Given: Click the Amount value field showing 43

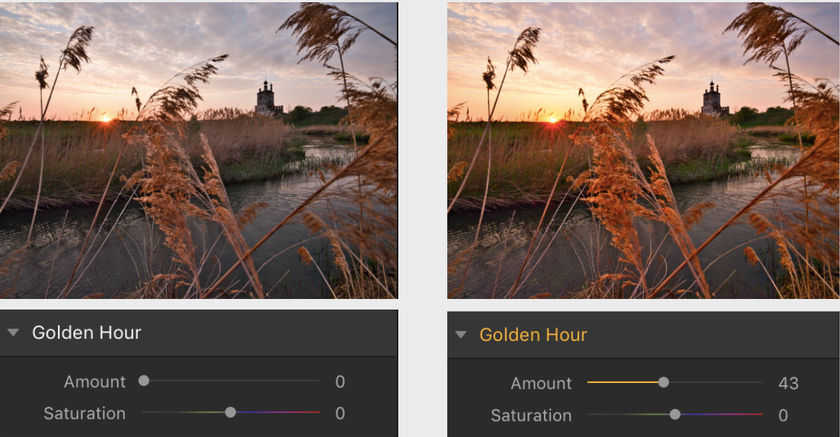Looking at the screenshot, I should click(788, 383).
